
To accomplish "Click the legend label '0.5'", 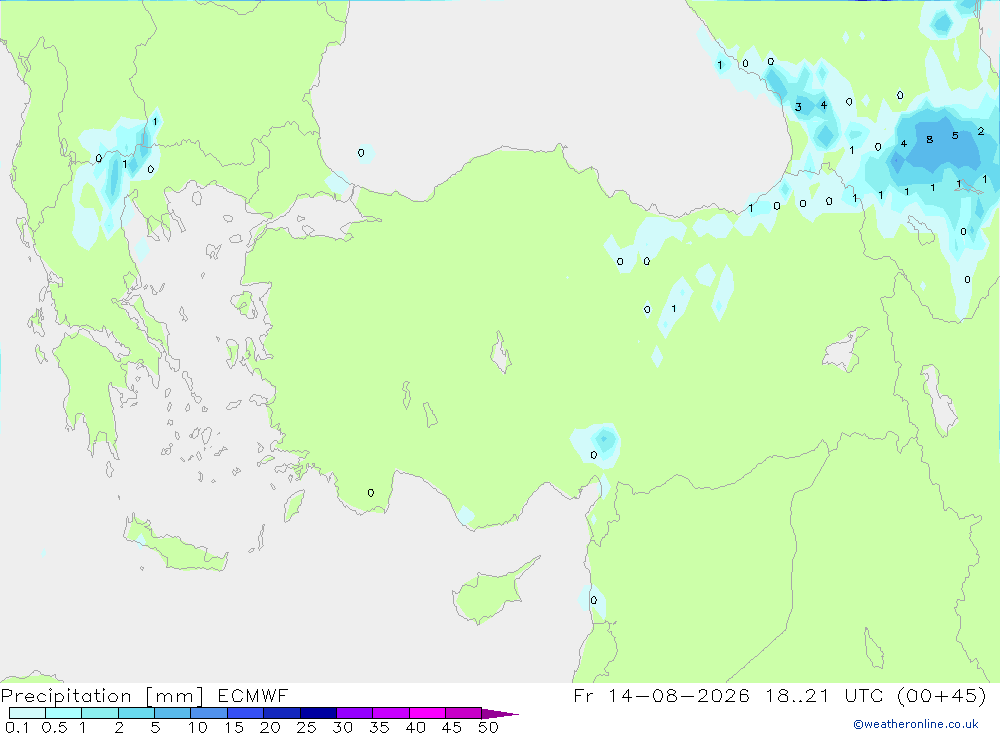I will coord(54,727).
